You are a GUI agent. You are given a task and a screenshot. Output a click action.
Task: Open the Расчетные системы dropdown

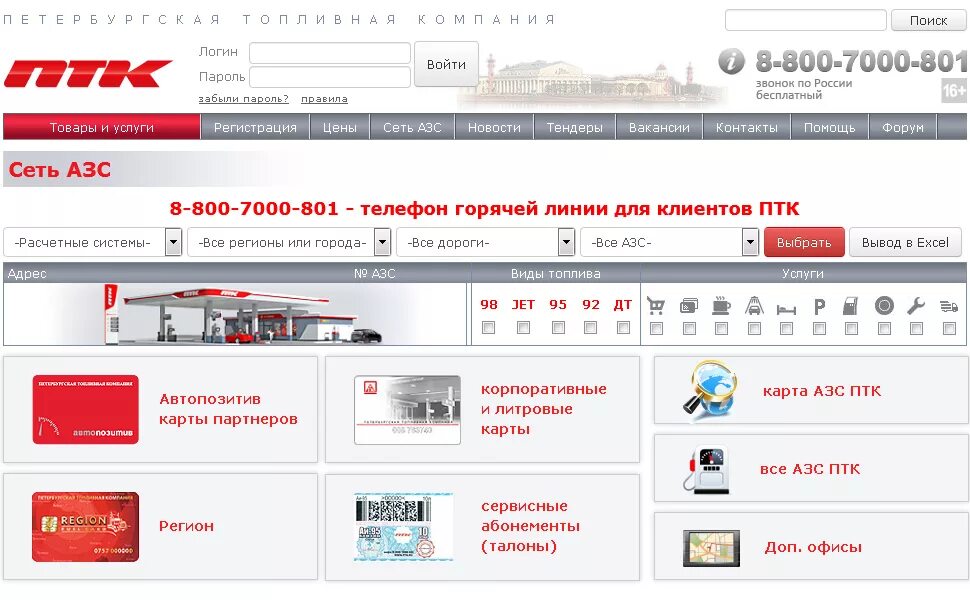tap(93, 242)
